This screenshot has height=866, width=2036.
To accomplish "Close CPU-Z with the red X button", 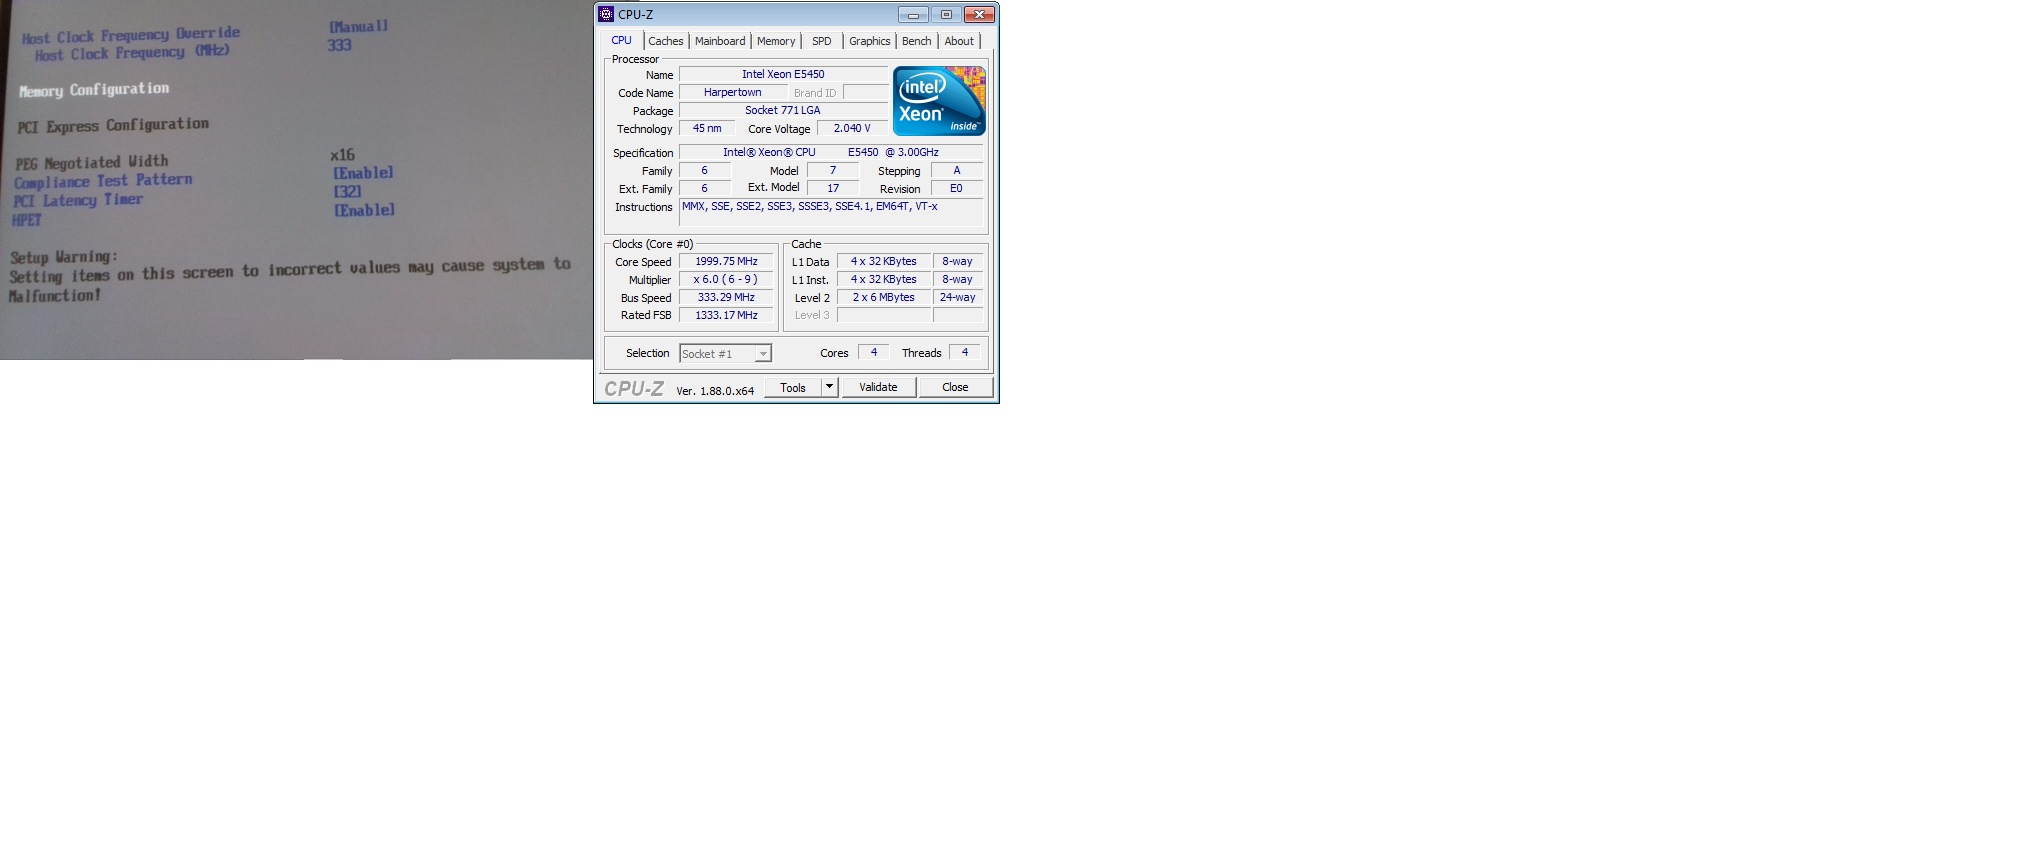I will coord(979,14).
